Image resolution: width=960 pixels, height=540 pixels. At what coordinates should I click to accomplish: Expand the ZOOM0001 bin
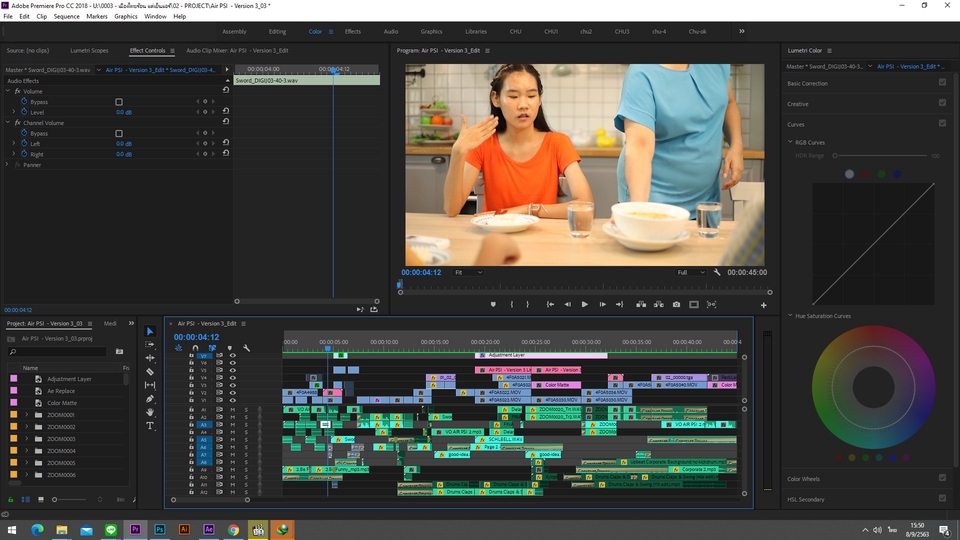27,414
